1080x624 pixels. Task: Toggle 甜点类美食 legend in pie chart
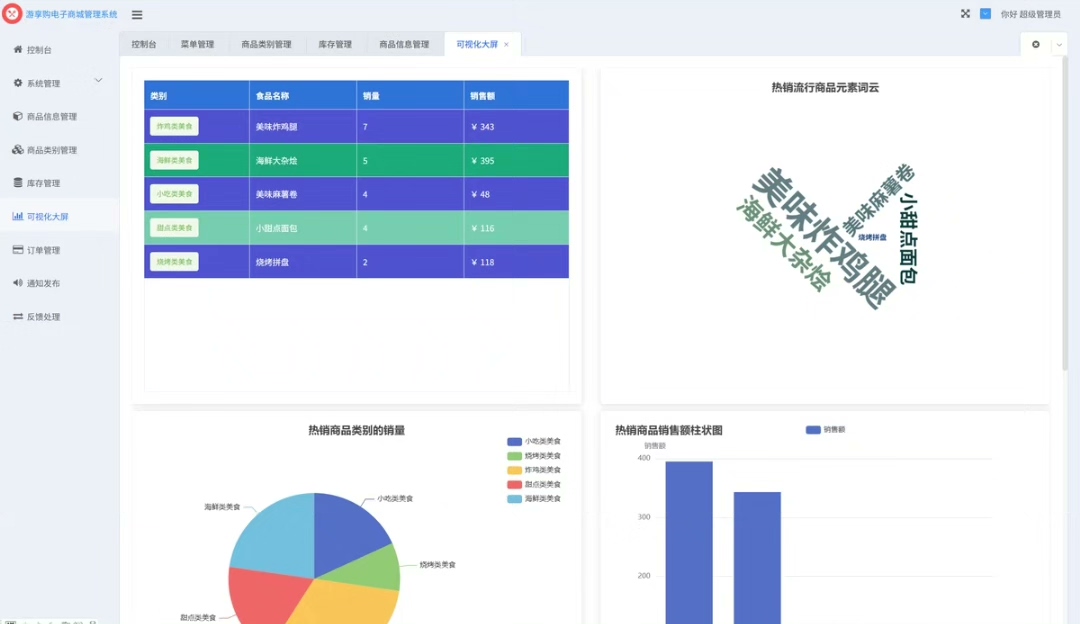tap(534, 484)
